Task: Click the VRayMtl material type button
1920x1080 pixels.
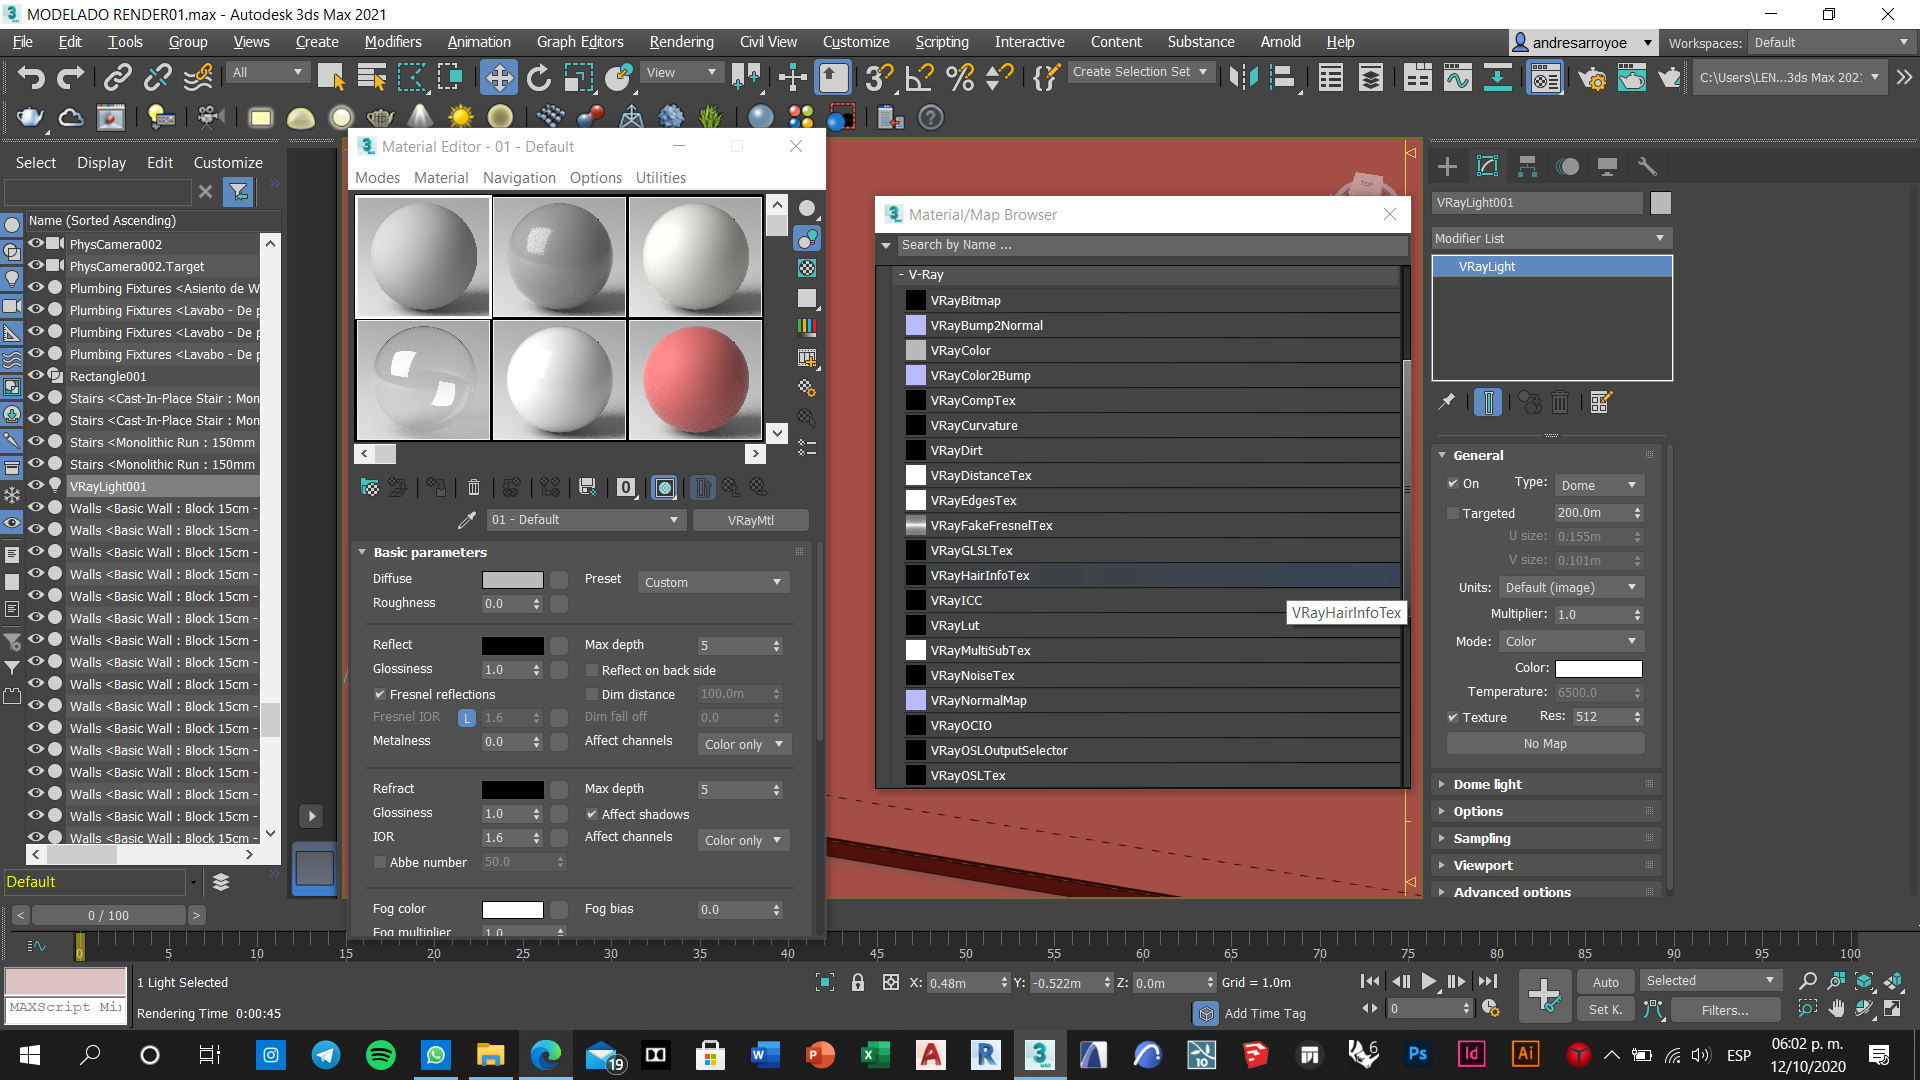Action: [750, 520]
